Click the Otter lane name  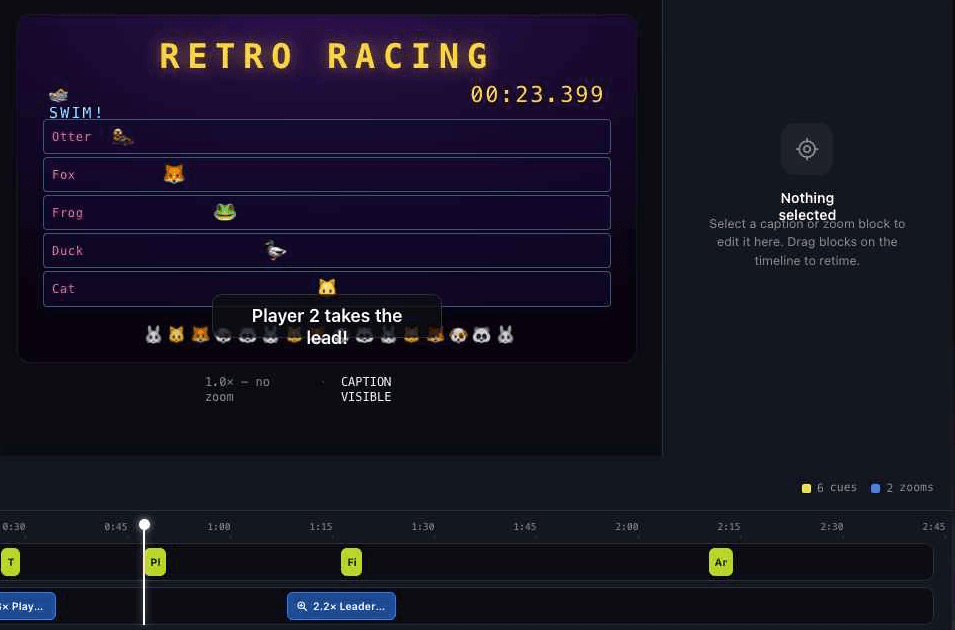click(71, 136)
